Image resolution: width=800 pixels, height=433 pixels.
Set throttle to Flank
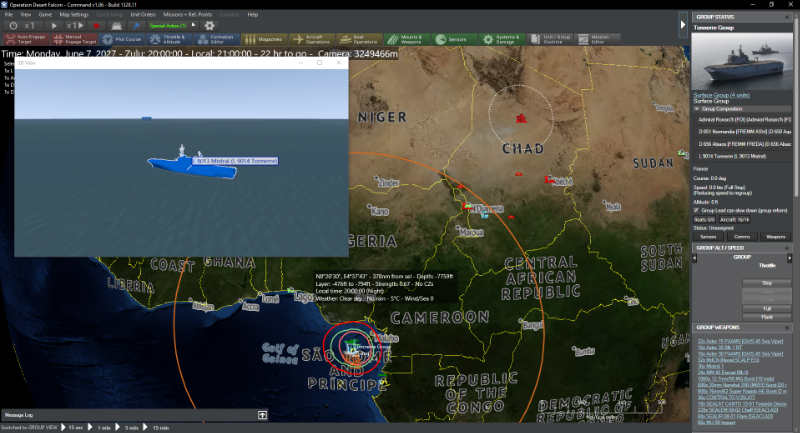point(767,317)
